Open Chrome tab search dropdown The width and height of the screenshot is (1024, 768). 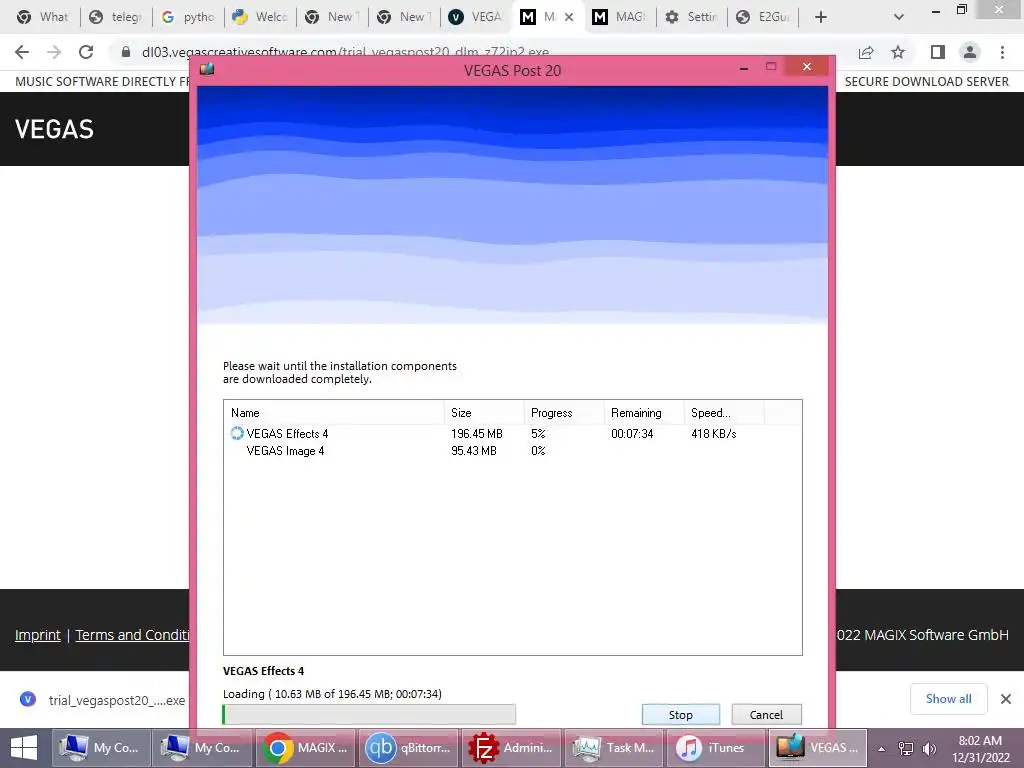pyautogui.click(x=899, y=17)
